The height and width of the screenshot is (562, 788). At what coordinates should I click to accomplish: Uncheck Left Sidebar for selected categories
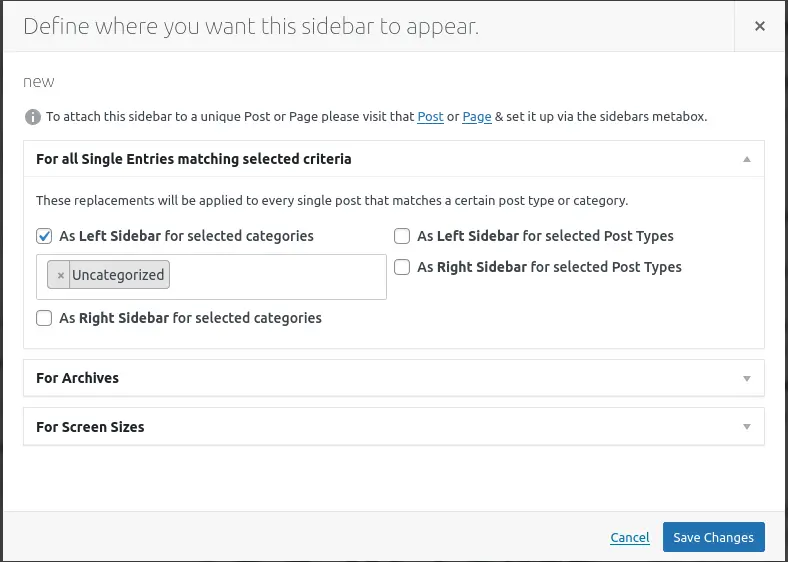click(44, 237)
